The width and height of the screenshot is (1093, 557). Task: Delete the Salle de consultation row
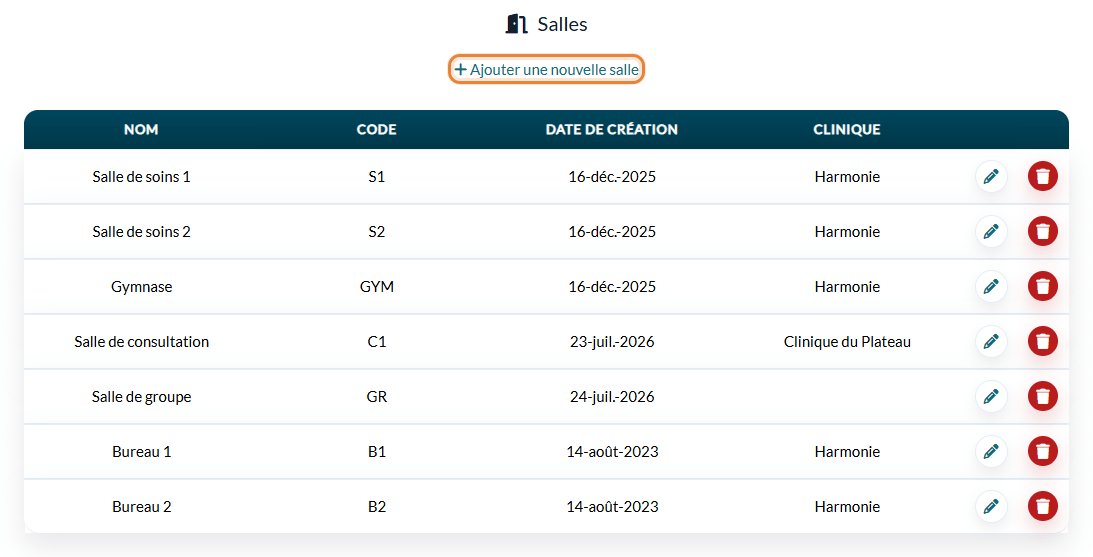tap(1042, 342)
